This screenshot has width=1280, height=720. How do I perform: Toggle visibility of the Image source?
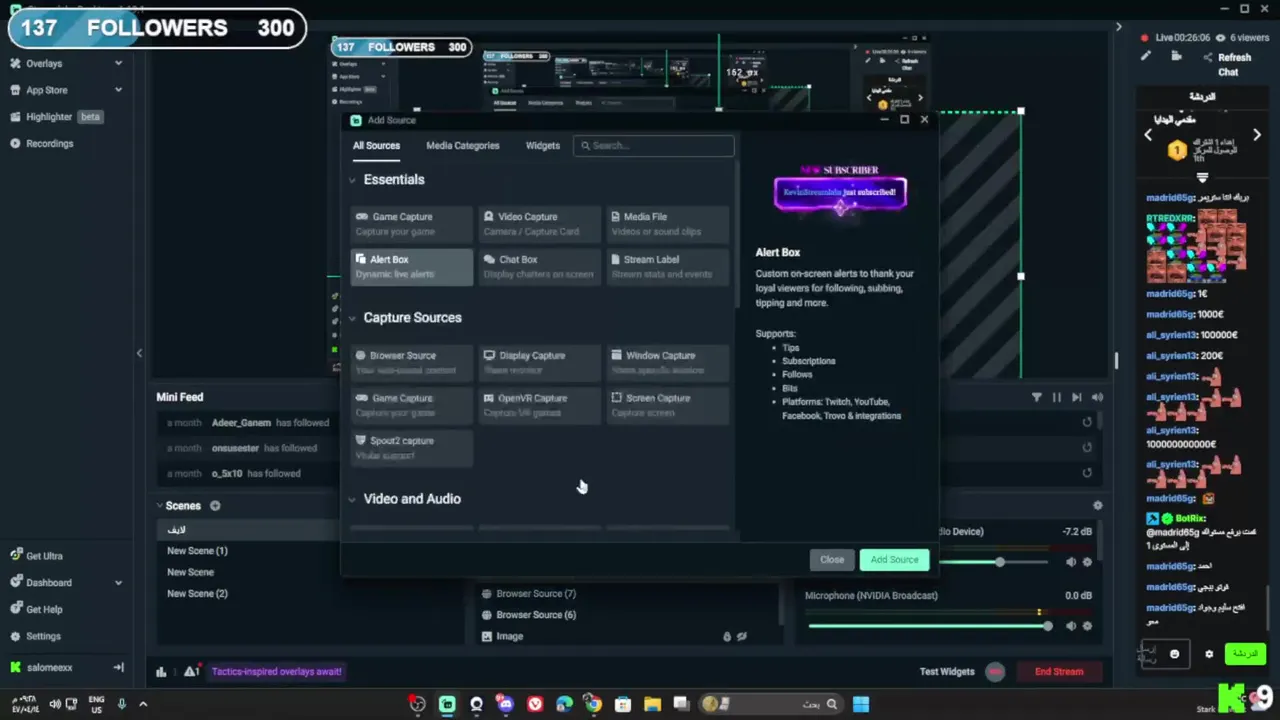(x=742, y=636)
